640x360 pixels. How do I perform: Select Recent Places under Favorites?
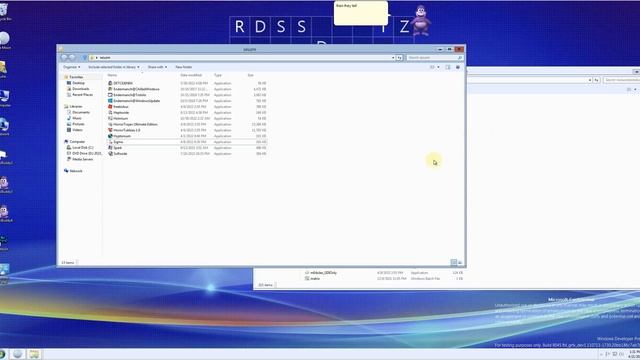point(82,95)
